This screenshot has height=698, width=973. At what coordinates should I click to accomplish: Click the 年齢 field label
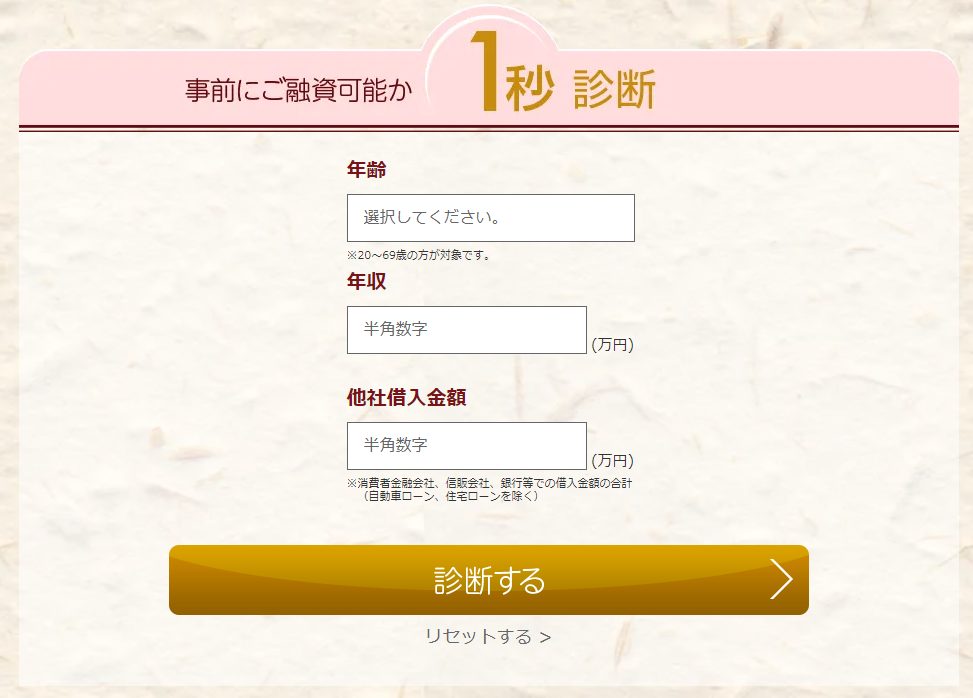pyautogui.click(x=366, y=170)
